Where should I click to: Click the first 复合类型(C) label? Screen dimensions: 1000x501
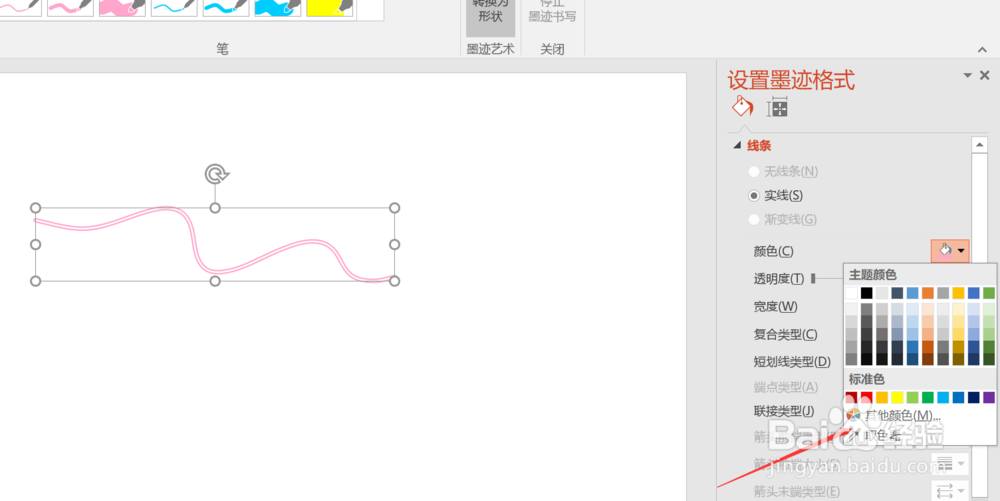tap(786, 334)
